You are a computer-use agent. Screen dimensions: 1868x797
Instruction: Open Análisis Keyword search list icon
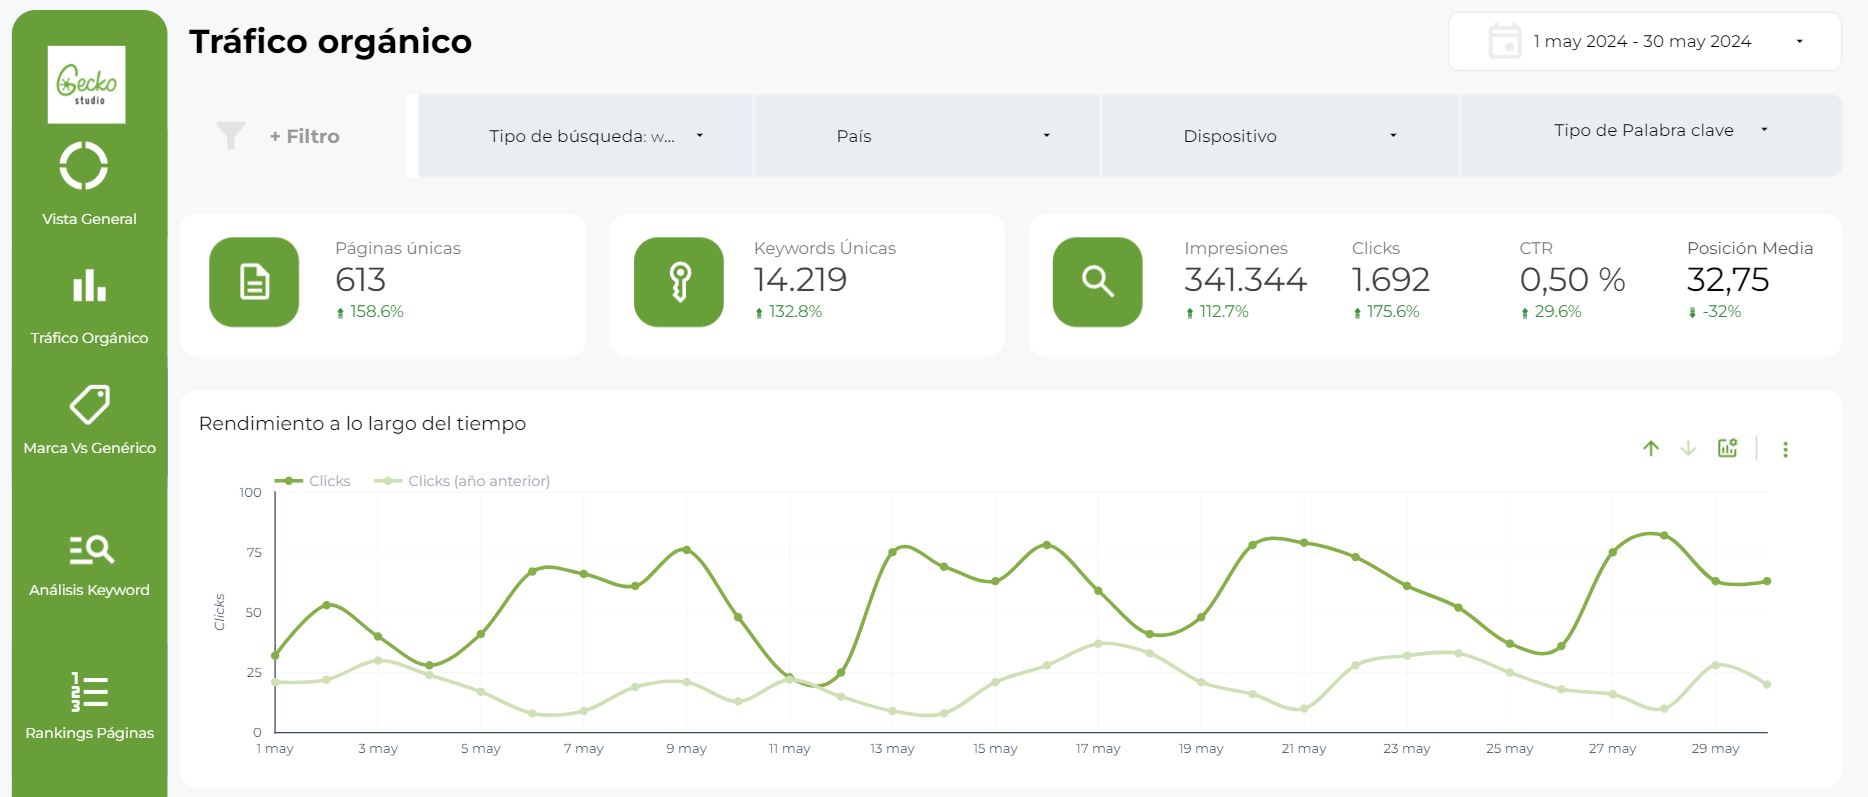coord(90,549)
